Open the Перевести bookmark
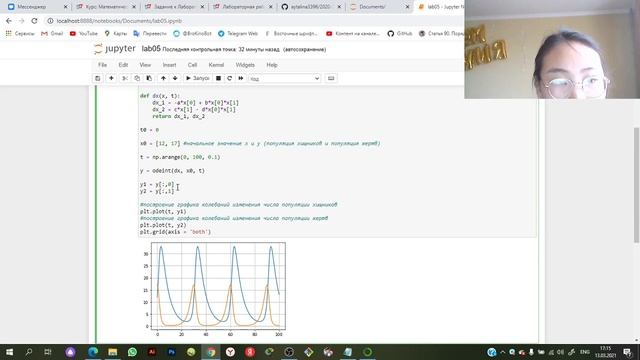640x360 pixels. [x=150, y=33]
